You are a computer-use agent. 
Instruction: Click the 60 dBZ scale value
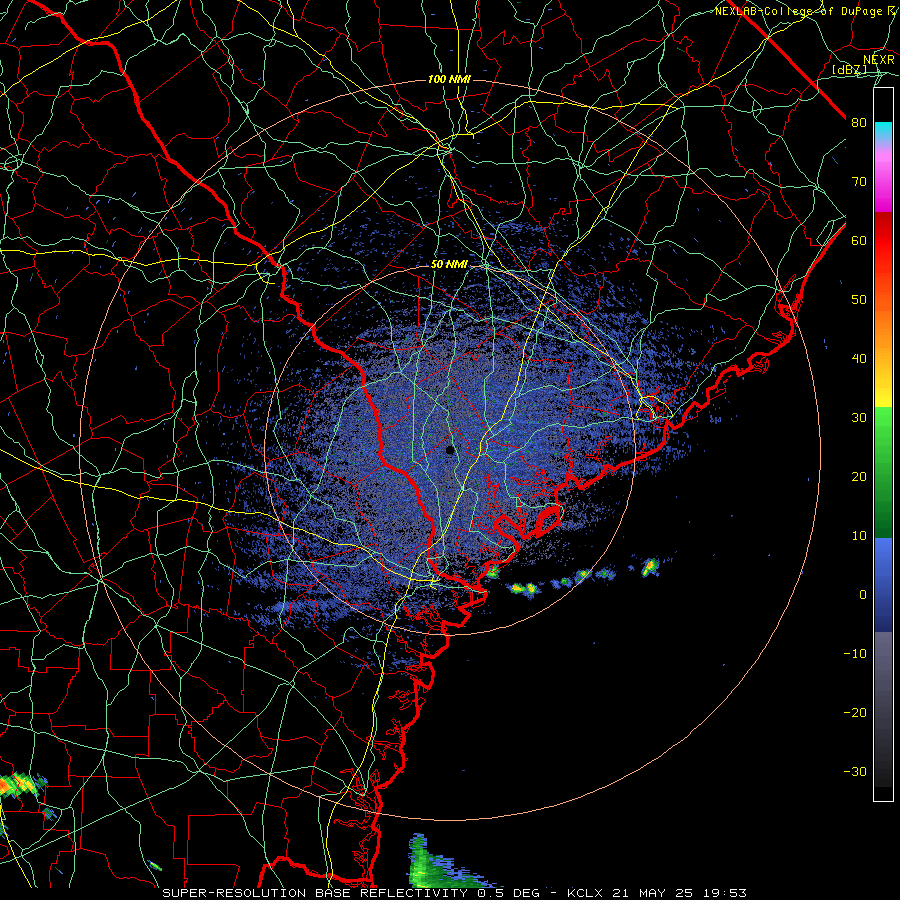pos(859,240)
